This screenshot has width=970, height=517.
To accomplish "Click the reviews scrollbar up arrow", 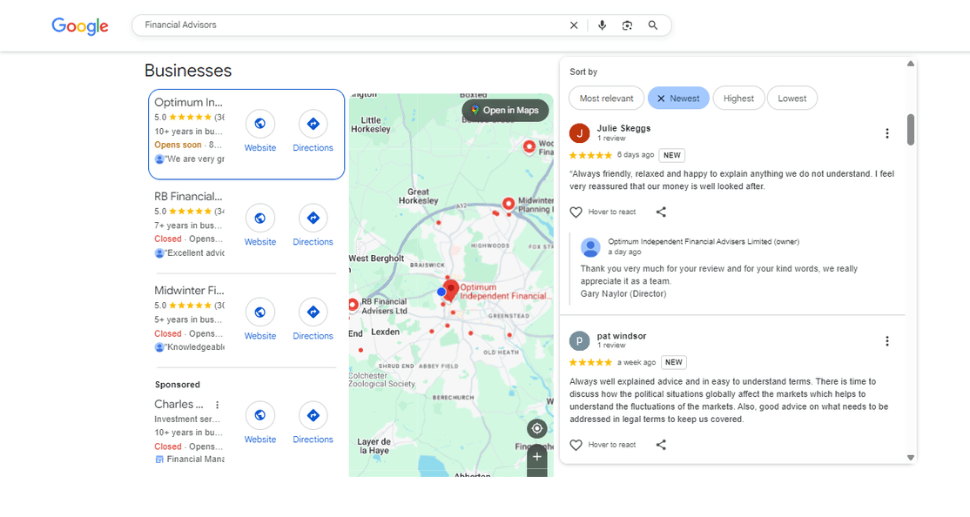I will tap(911, 64).
